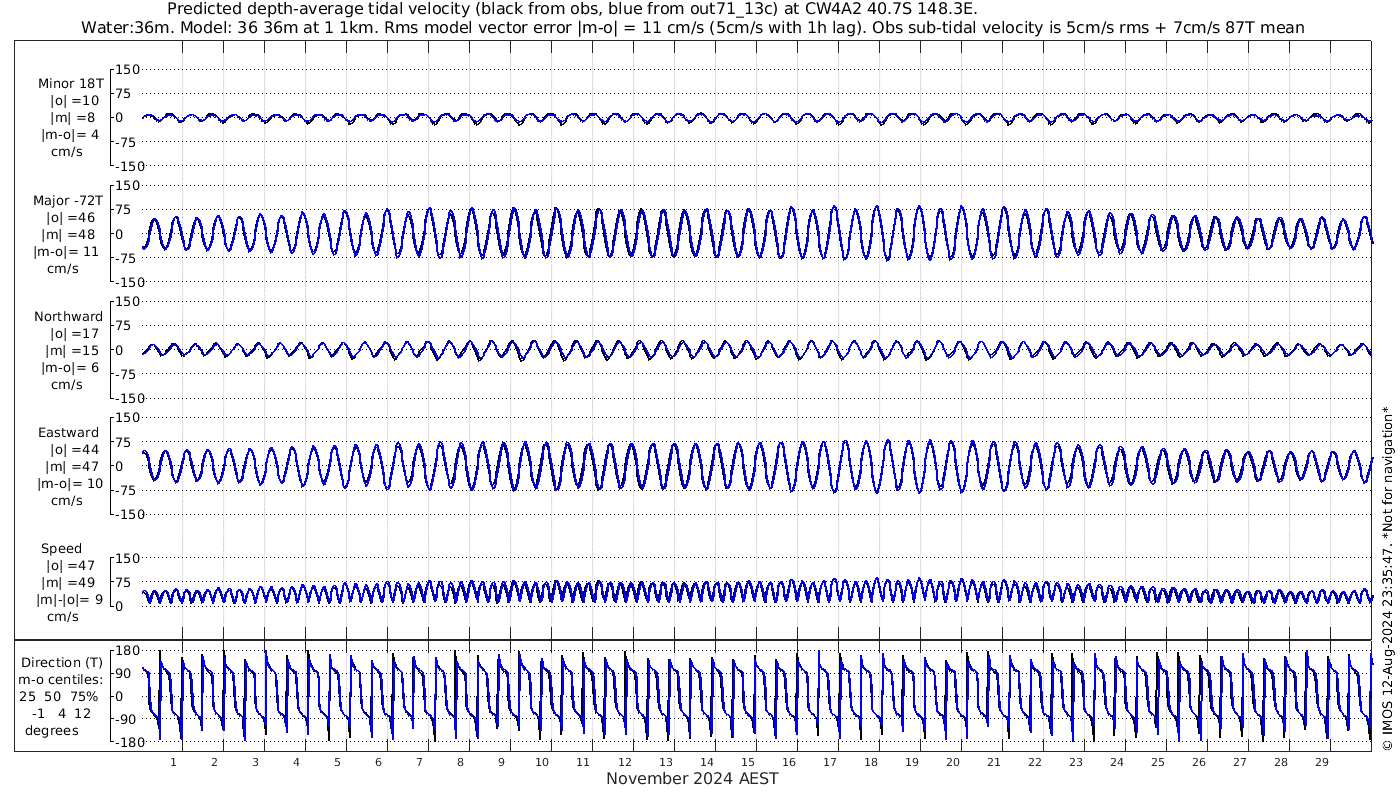Click the 'degrees' unit label
Screen dimensions: 1400x800
[52, 730]
